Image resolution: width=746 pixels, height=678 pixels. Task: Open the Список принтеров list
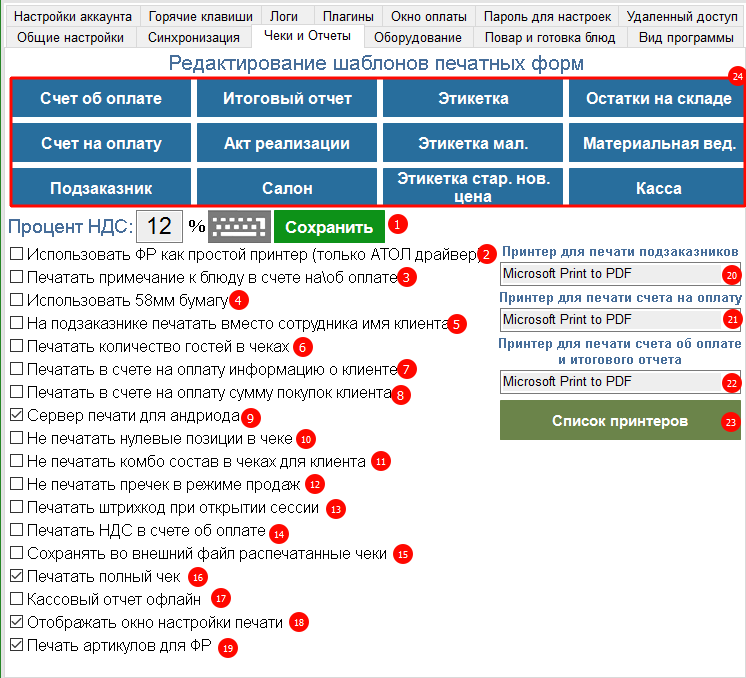620,421
